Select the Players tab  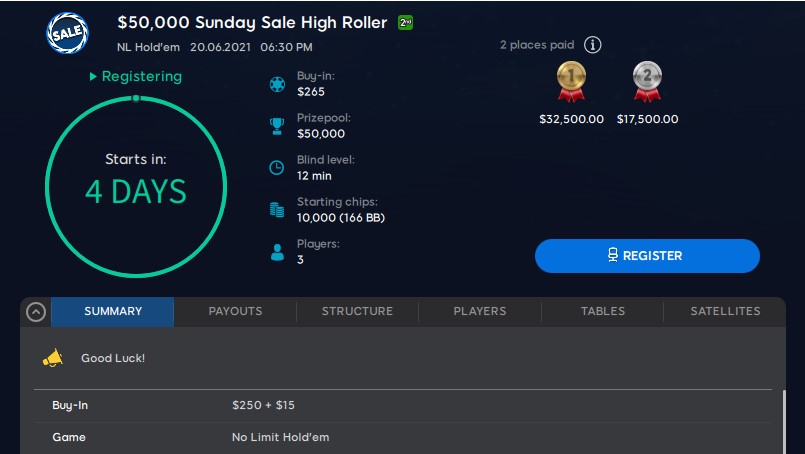click(480, 311)
